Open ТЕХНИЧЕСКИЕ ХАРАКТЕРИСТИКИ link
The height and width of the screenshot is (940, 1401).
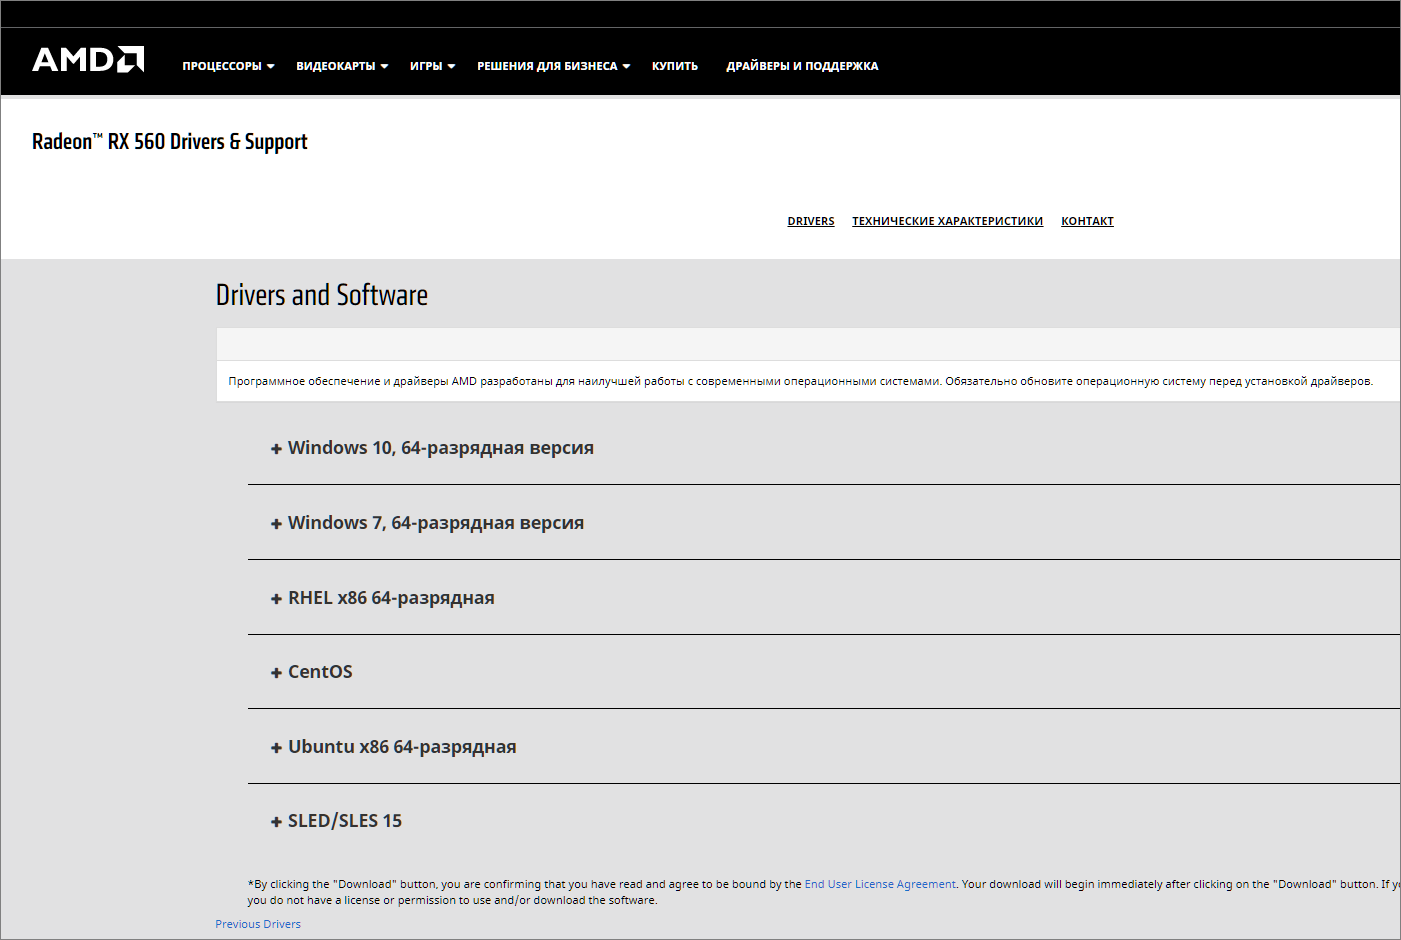coord(947,221)
